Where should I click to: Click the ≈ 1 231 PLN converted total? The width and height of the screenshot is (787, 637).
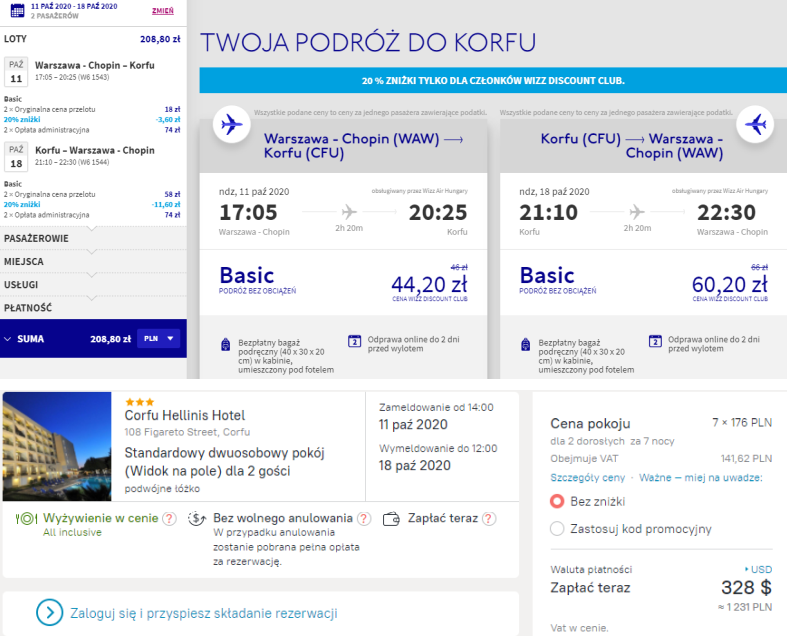(x=745, y=607)
